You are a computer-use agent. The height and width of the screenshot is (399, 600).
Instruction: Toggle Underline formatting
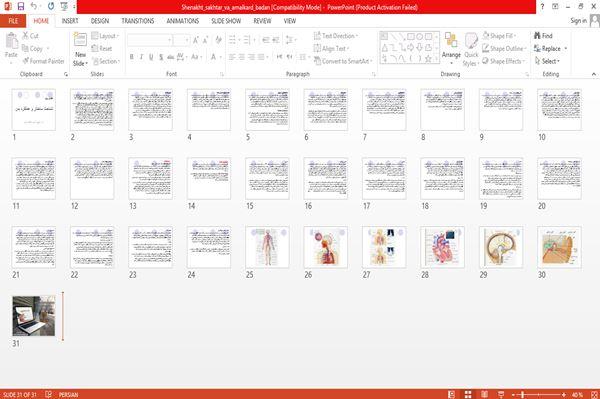[151, 57]
